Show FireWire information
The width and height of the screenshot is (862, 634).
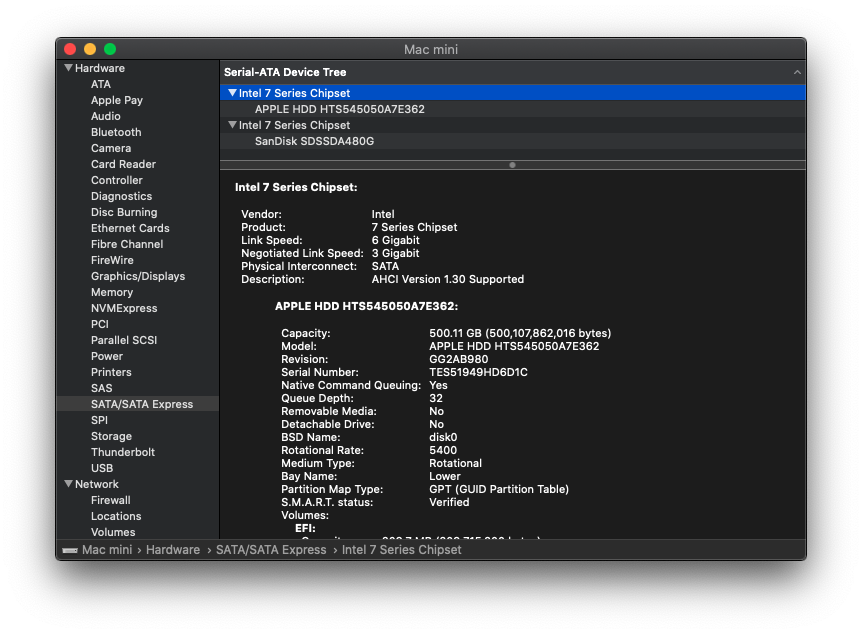tap(112, 260)
